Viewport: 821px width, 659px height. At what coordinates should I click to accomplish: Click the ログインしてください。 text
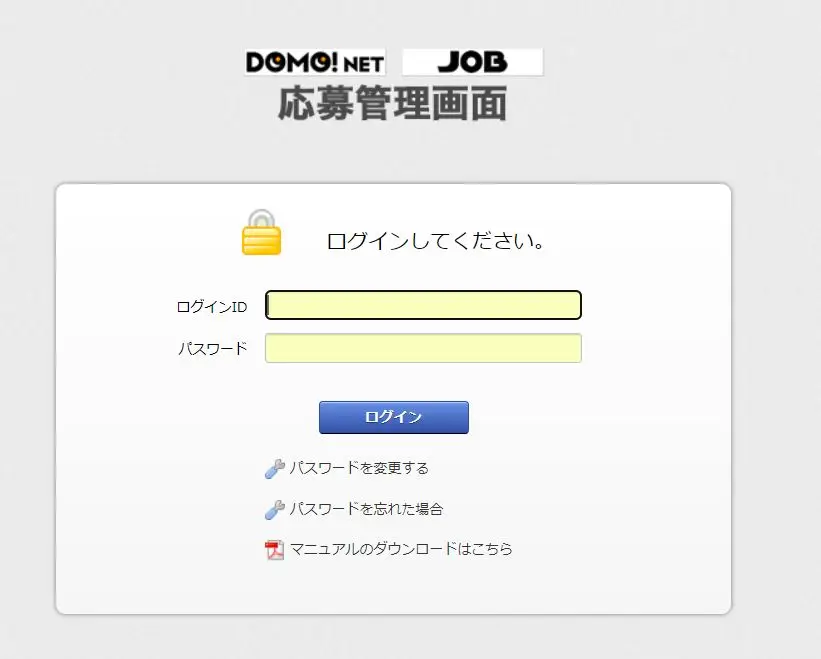pyautogui.click(x=436, y=241)
